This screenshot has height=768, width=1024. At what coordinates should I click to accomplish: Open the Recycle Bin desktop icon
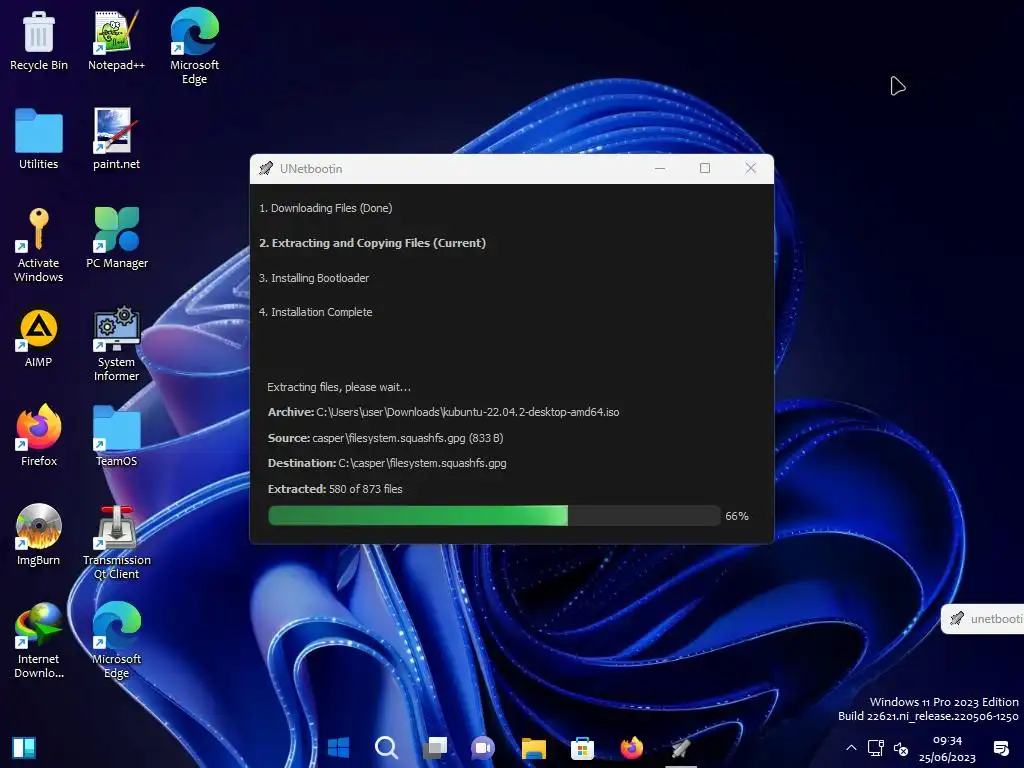(39, 40)
